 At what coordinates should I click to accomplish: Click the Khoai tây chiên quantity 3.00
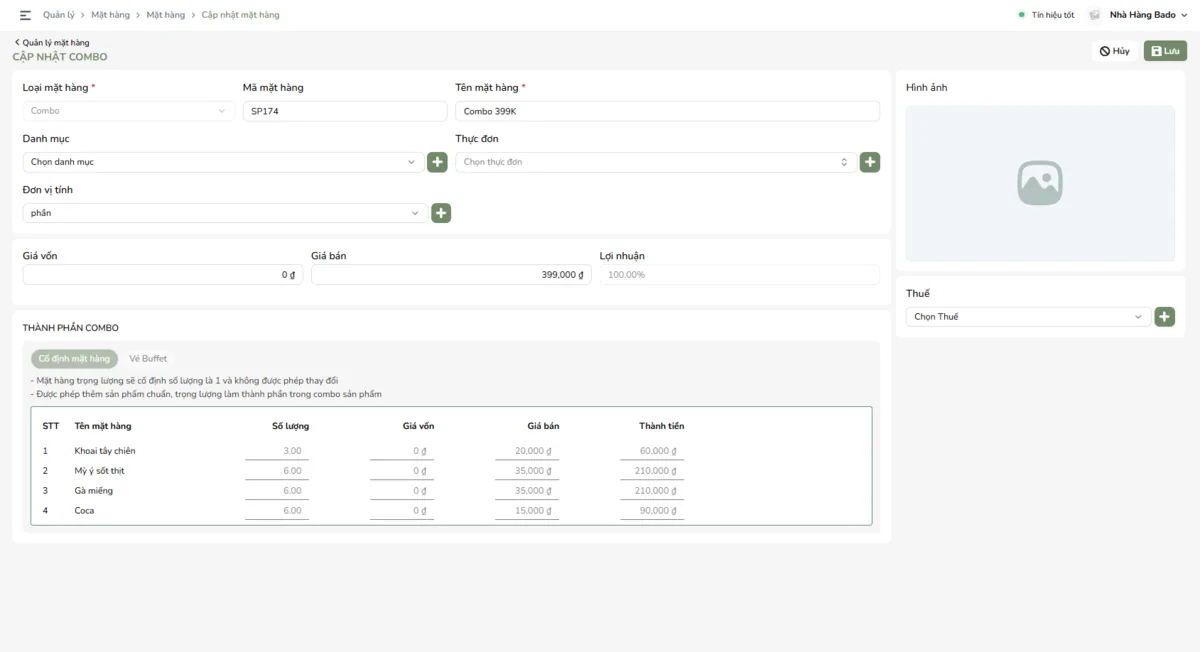[277, 451]
